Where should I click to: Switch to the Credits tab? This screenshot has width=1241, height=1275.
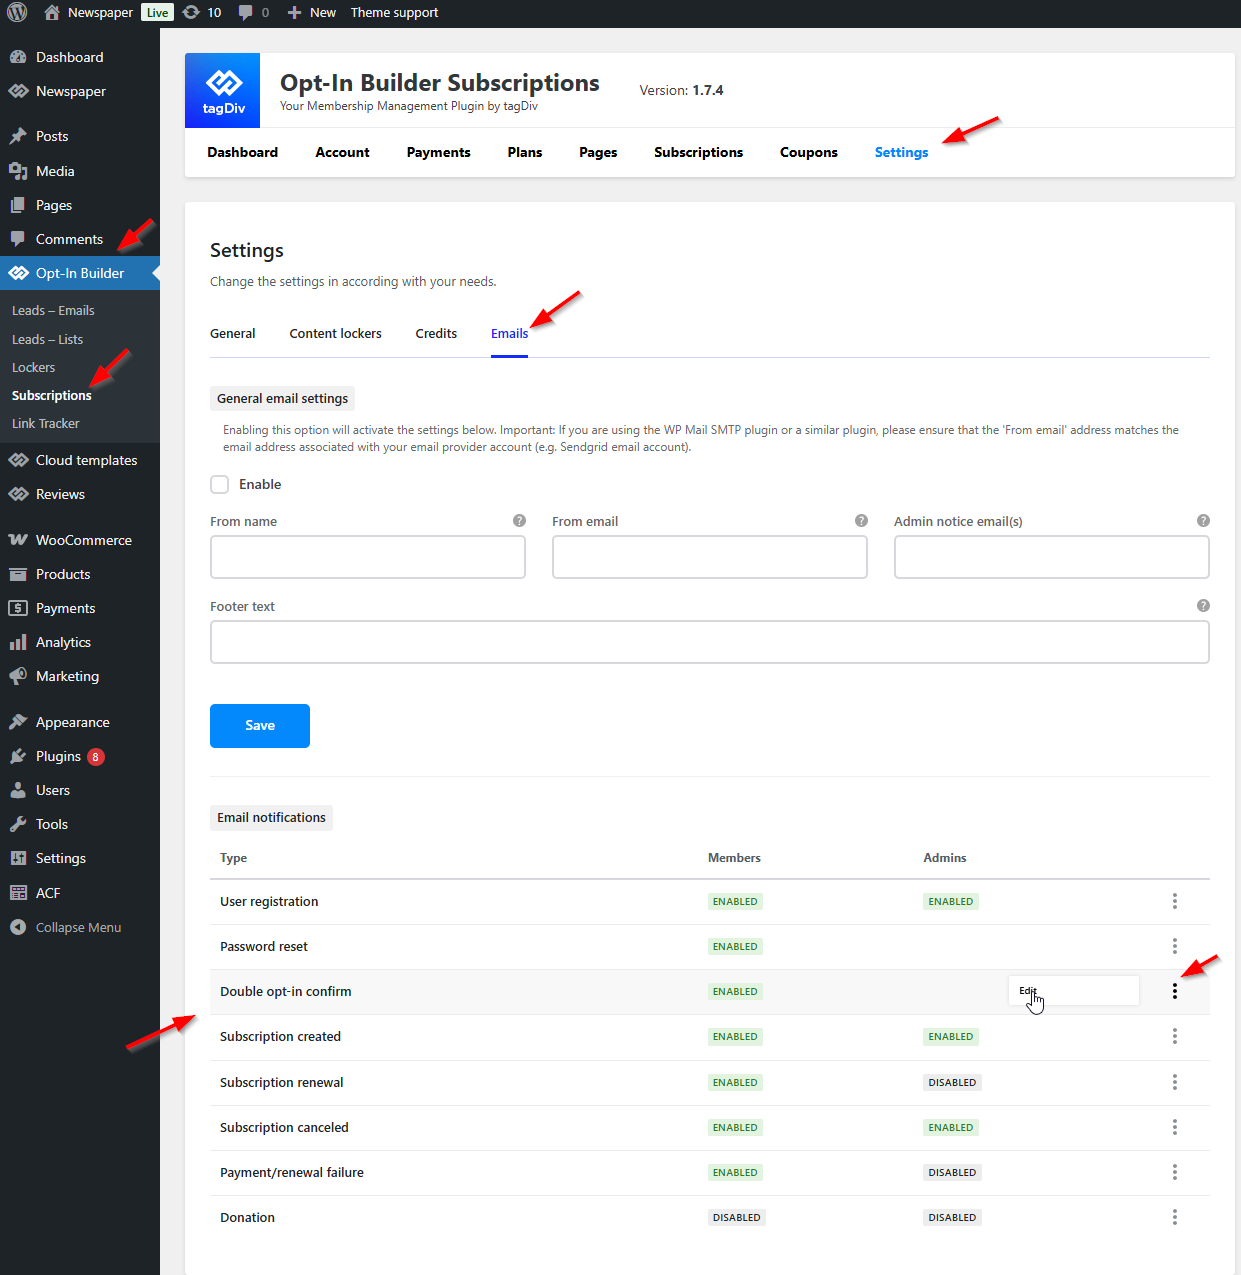[436, 333]
